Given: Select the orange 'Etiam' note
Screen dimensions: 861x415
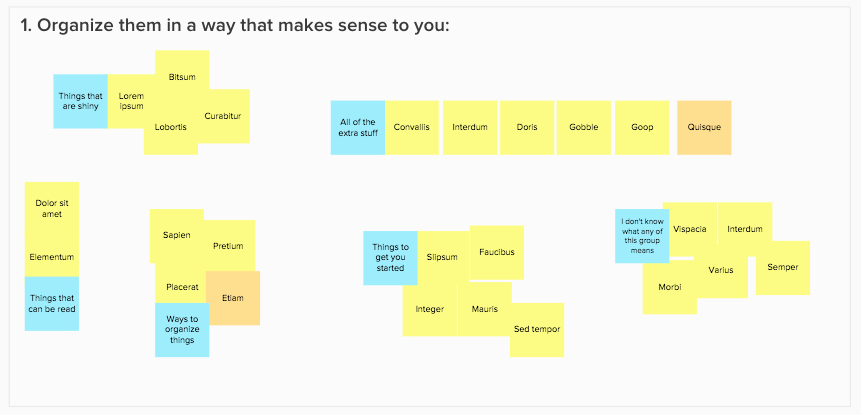Looking at the screenshot, I should [x=233, y=298].
